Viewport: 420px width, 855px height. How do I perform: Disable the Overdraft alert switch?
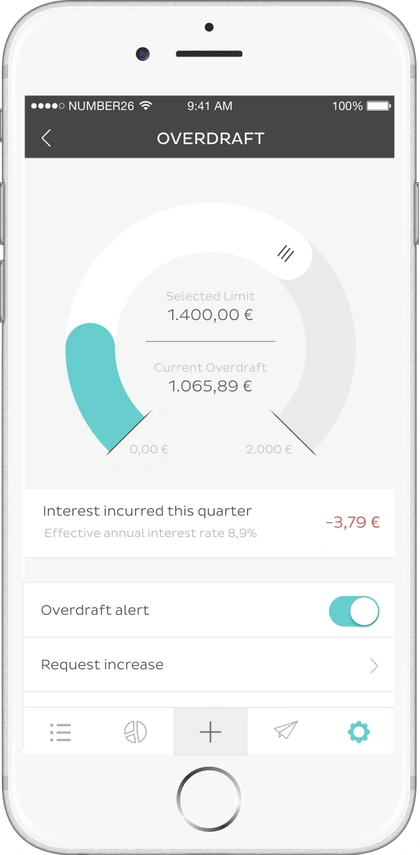point(354,611)
